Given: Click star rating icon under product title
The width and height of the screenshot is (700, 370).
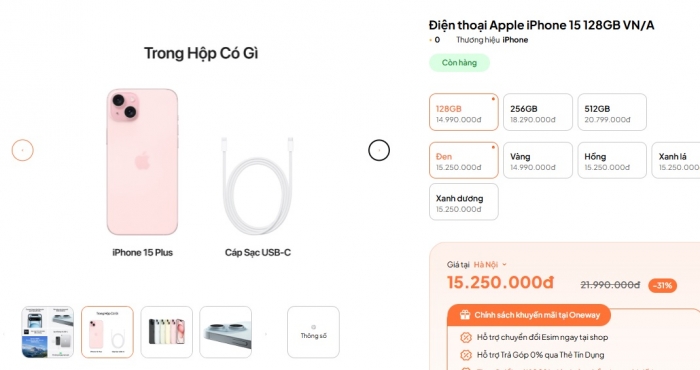Looking at the screenshot, I should (x=430, y=40).
